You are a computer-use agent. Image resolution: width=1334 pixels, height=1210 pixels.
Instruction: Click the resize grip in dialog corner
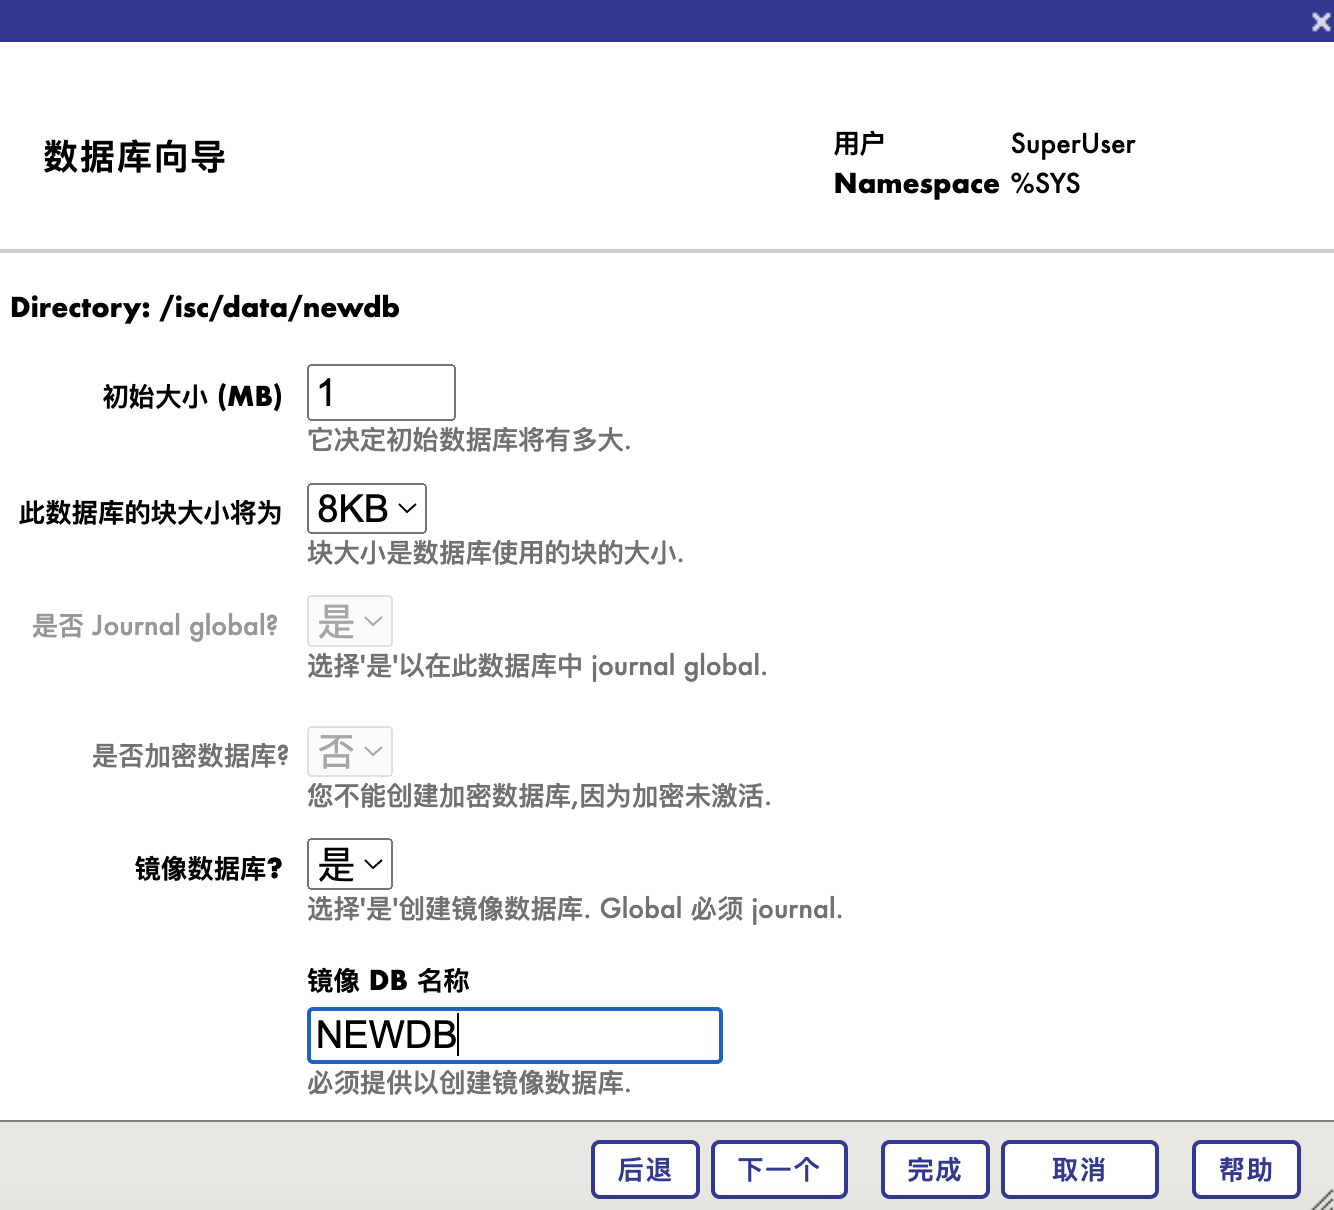click(x=1322, y=1199)
